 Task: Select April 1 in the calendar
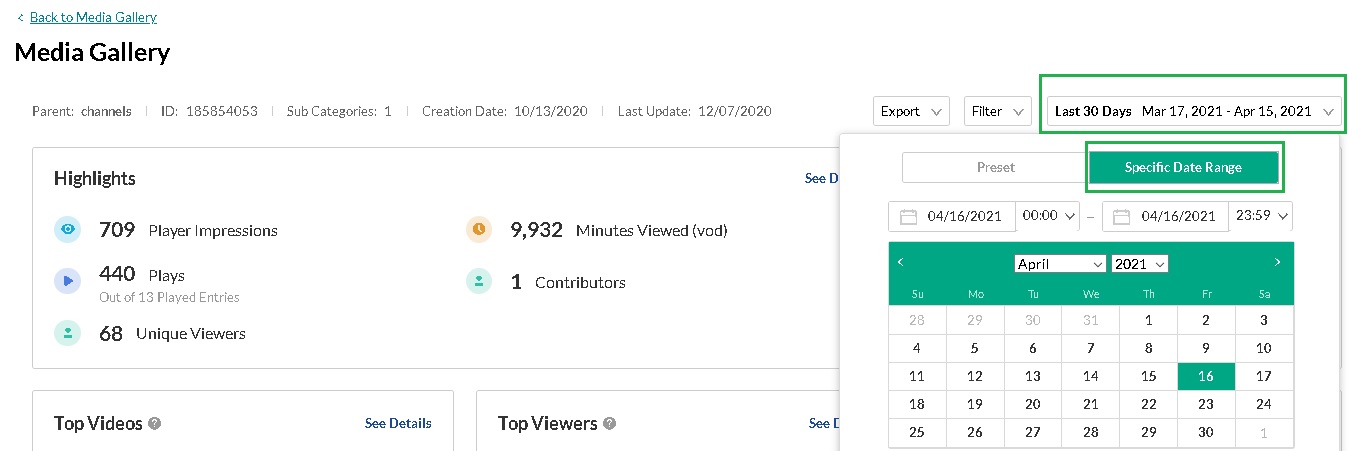tap(1148, 320)
